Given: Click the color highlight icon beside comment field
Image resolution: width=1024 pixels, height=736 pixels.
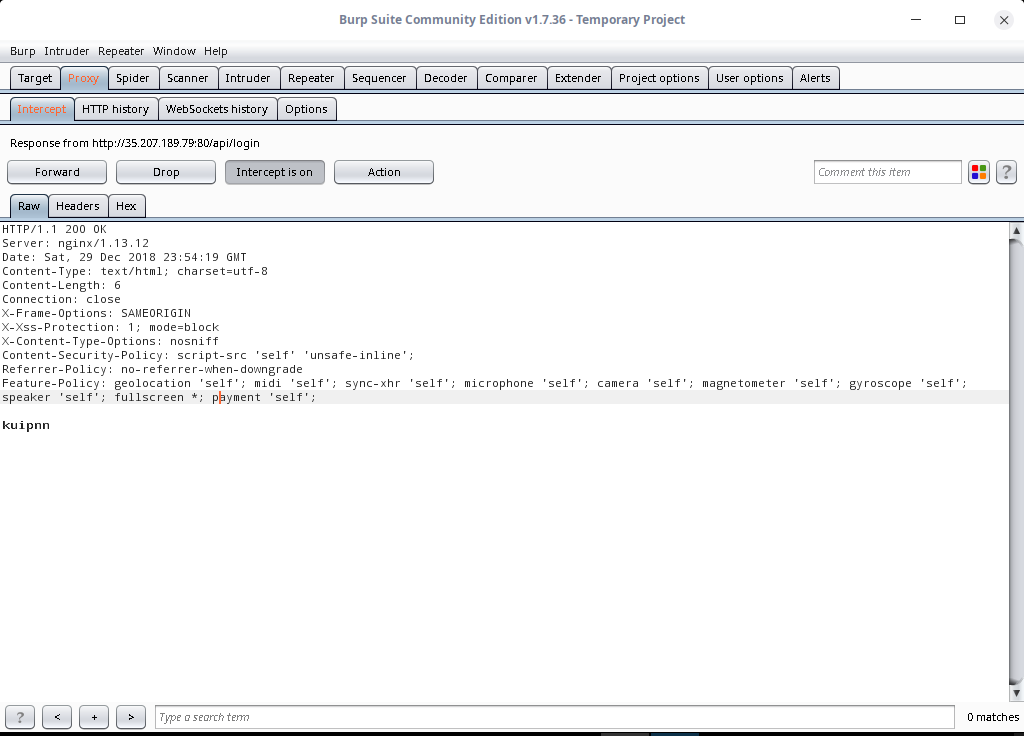Looking at the screenshot, I should coord(979,172).
